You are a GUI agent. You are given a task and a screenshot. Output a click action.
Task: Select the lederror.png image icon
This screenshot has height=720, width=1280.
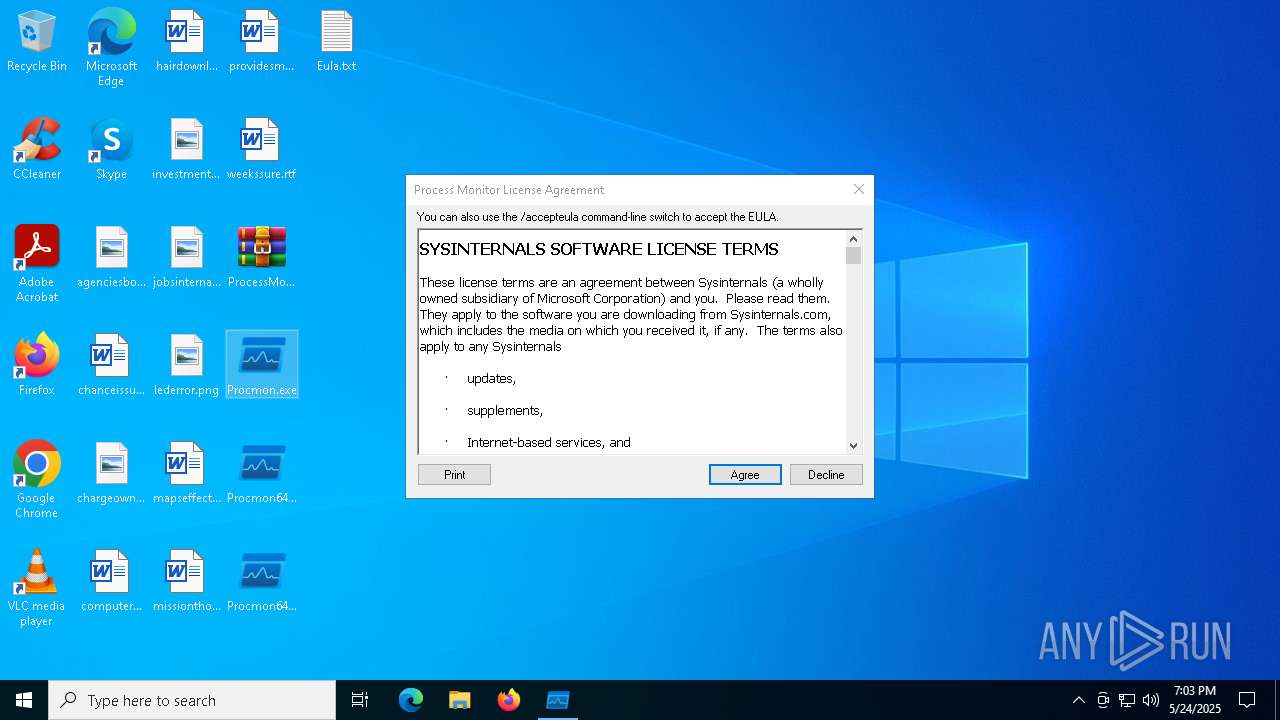point(186,366)
